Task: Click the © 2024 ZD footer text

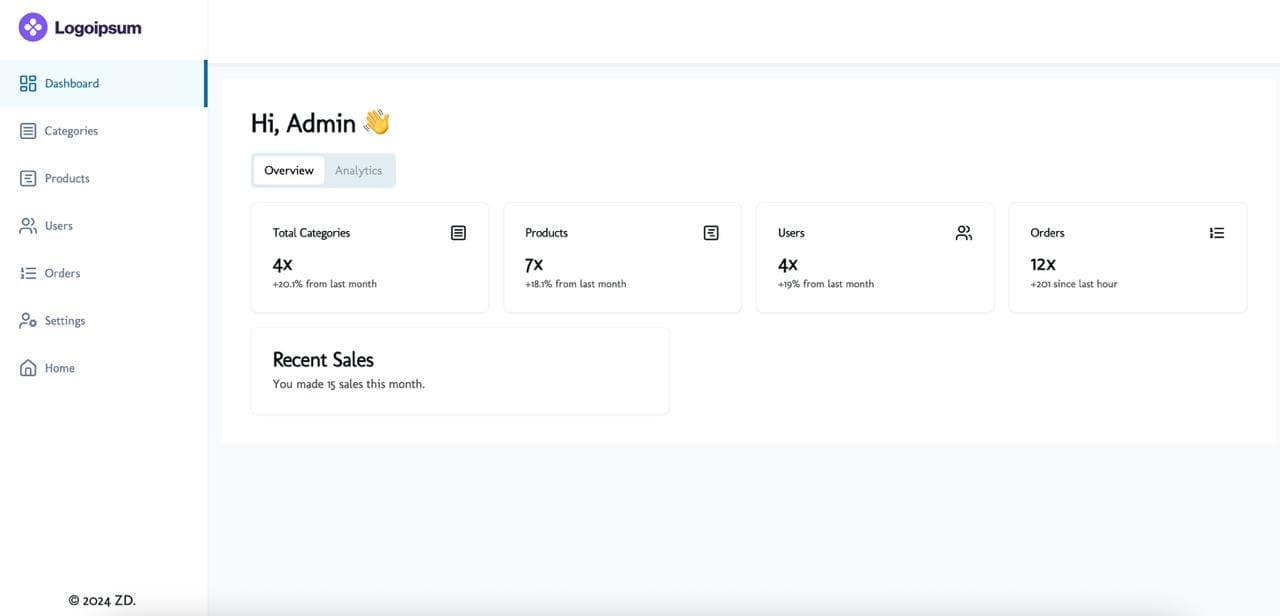Action: tap(101, 600)
